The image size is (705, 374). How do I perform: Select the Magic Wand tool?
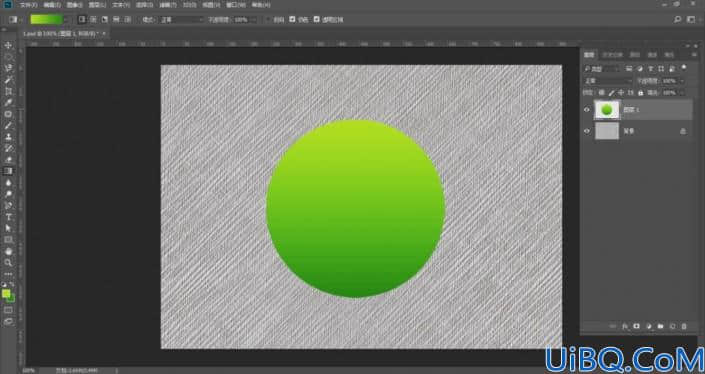coord(8,80)
